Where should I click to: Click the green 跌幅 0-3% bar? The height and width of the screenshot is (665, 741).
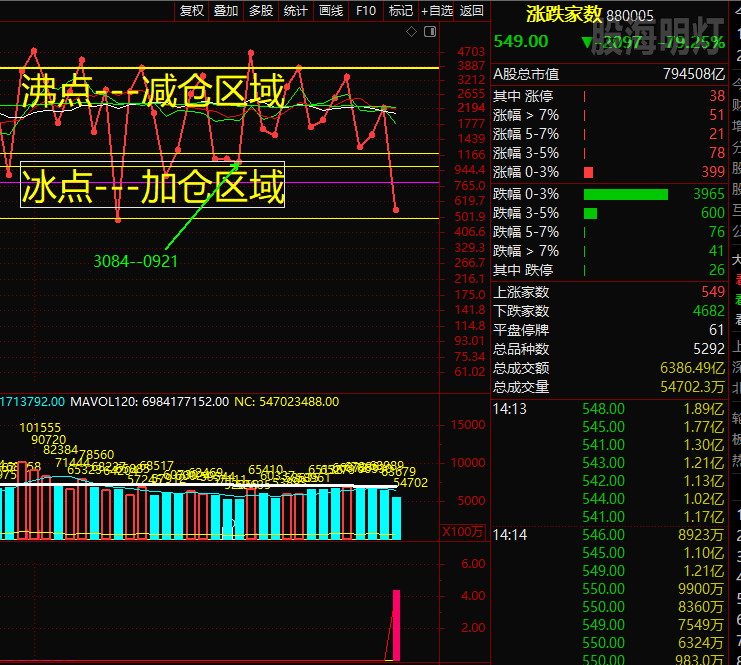626,194
